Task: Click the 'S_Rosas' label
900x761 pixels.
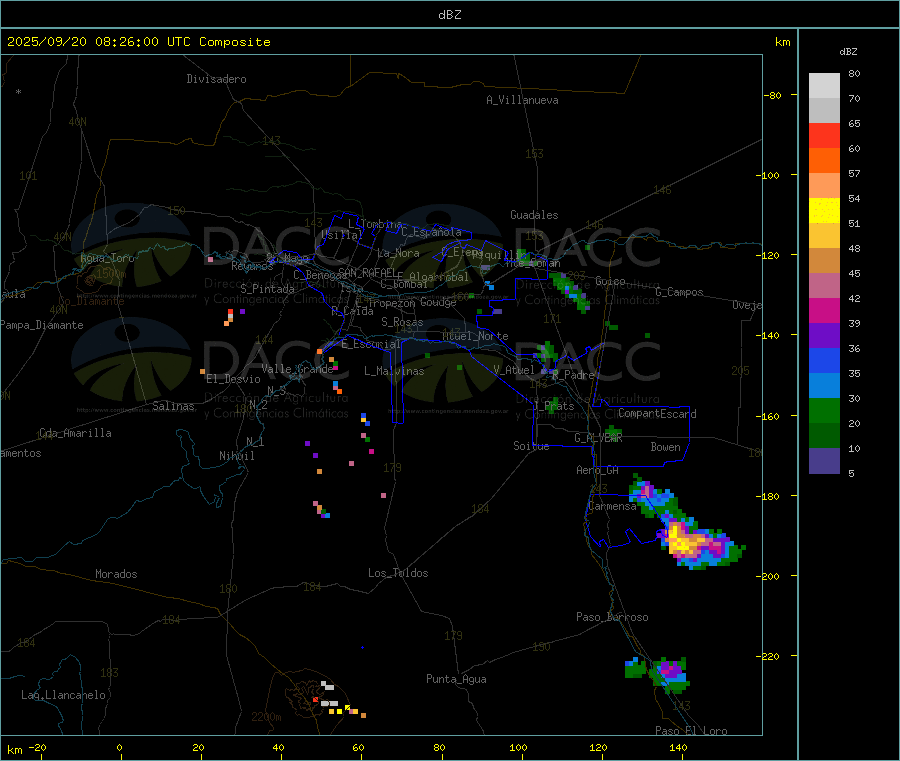Action: coord(402,322)
